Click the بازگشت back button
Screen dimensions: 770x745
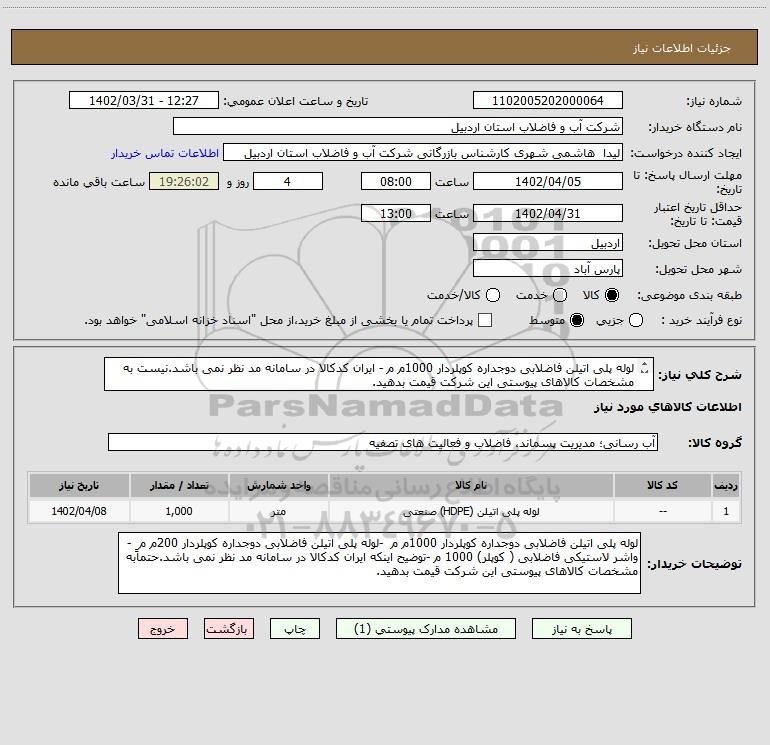pyautogui.click(x=229, y=629)
